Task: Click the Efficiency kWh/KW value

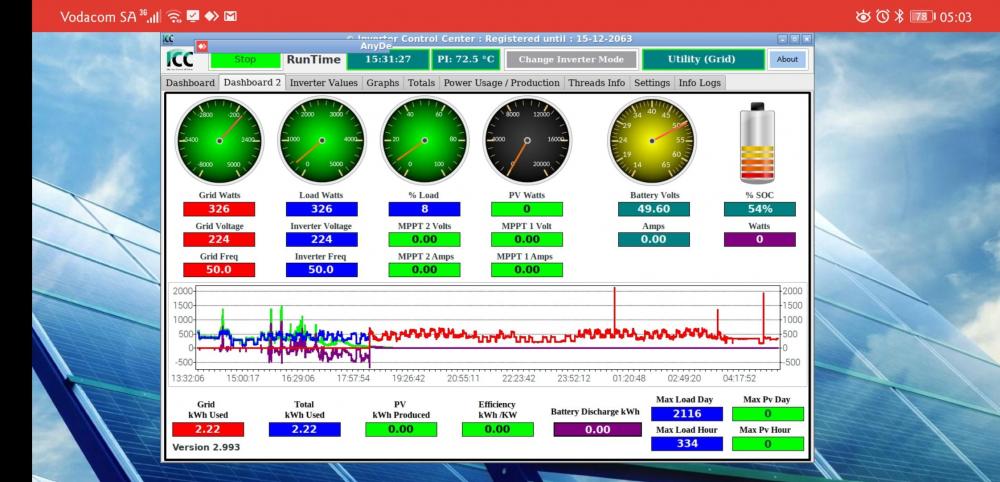Action: point(497,430)
